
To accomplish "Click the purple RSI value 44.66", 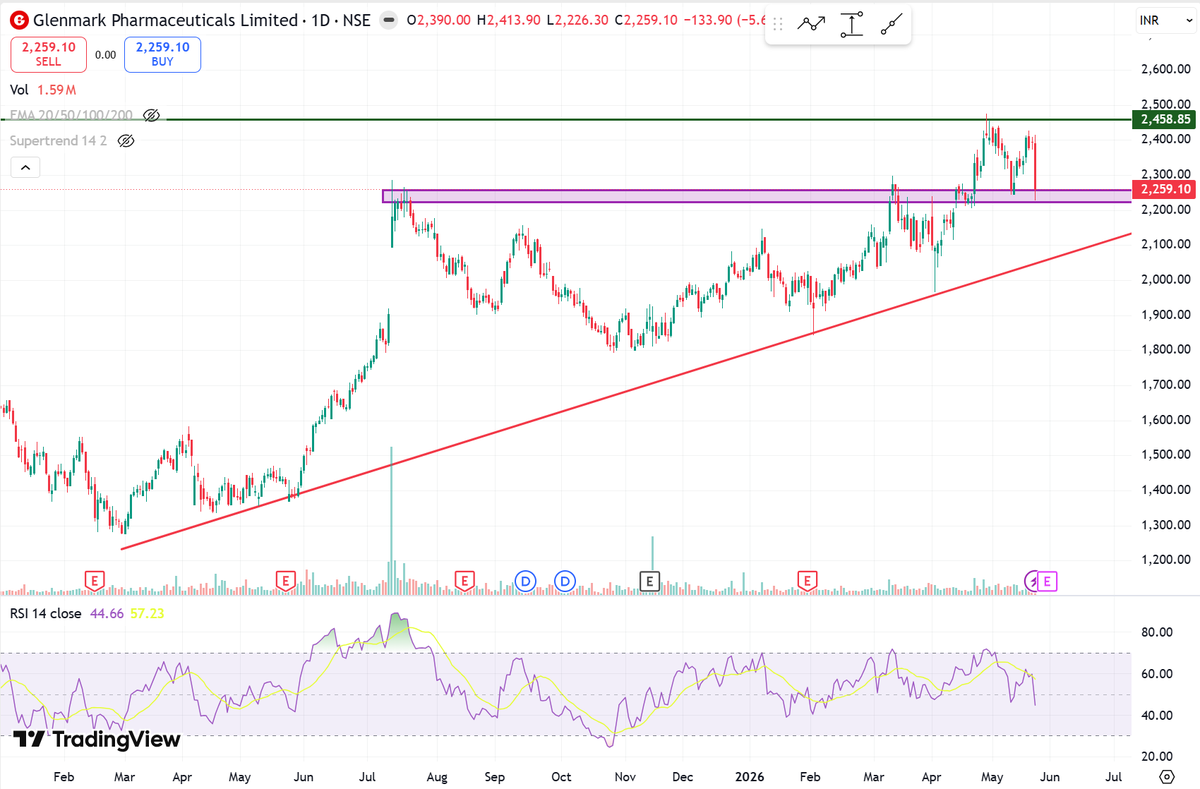I will [x=105, y=614].
